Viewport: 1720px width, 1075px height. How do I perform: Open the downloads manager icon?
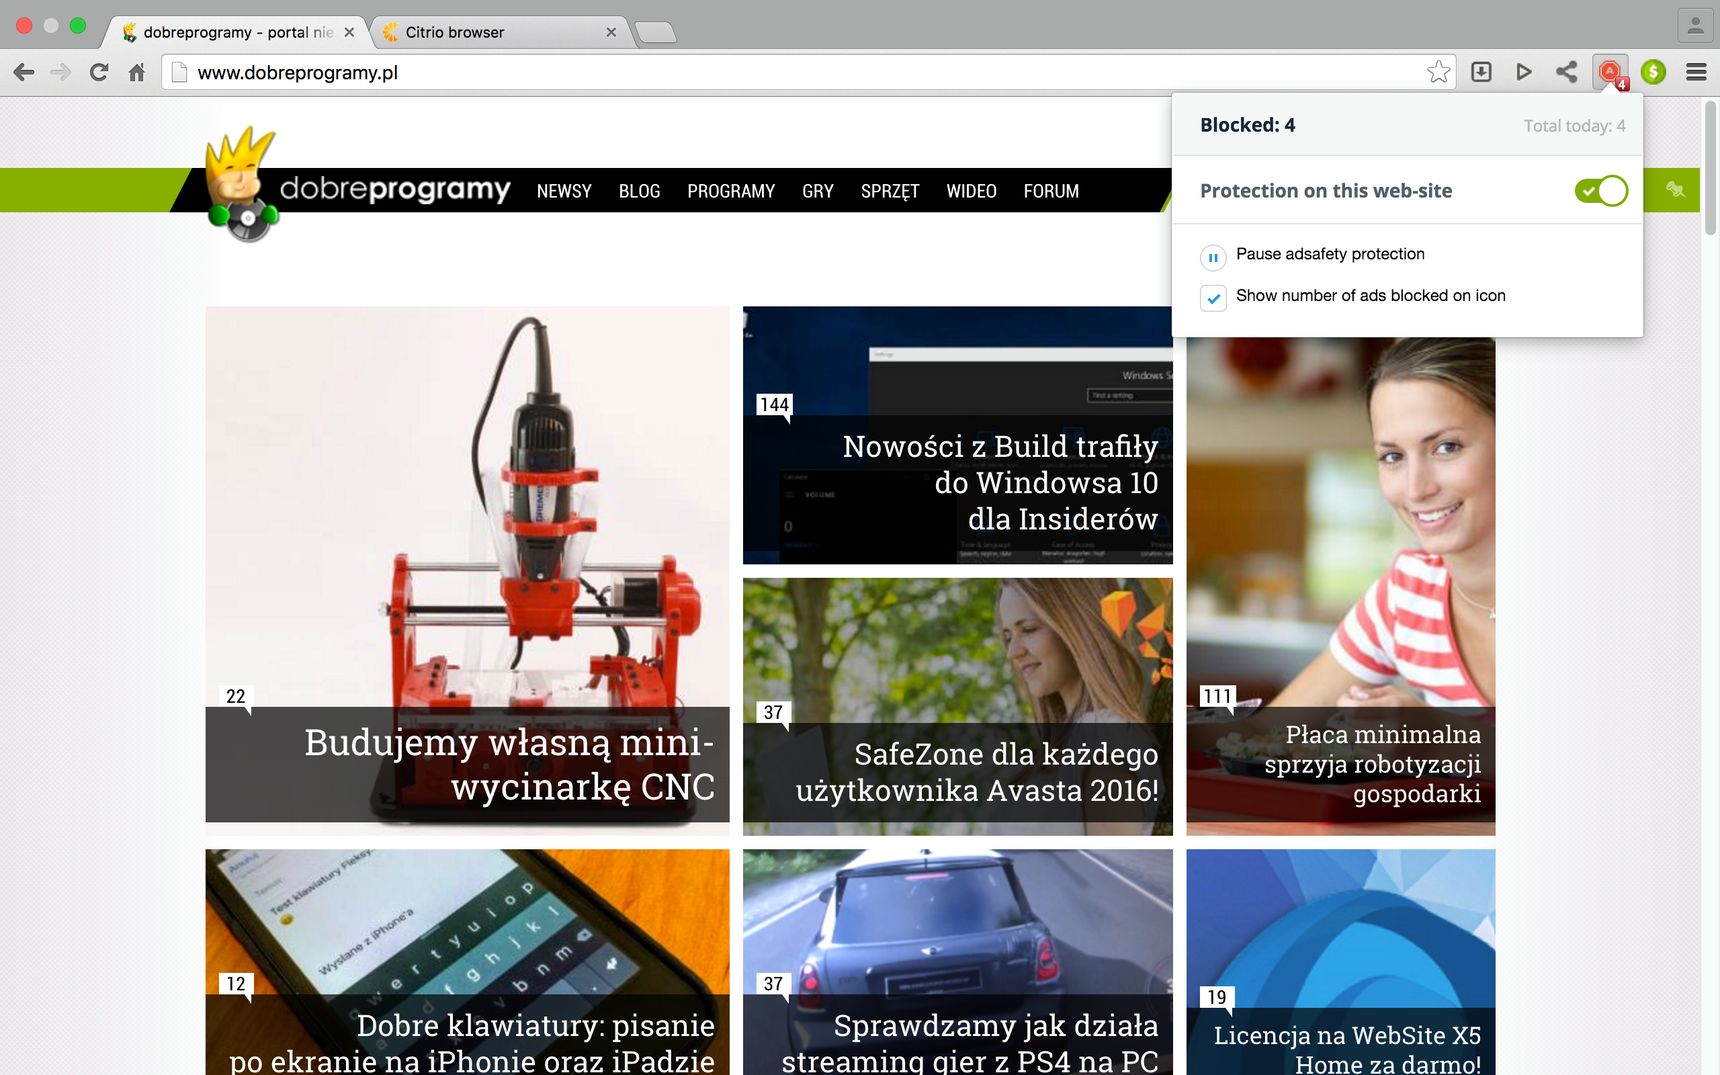[1481, 72]
